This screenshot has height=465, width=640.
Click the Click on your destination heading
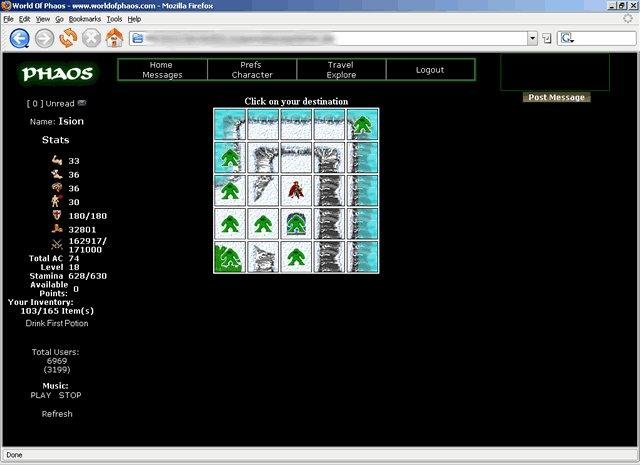[x=296, y=101]
